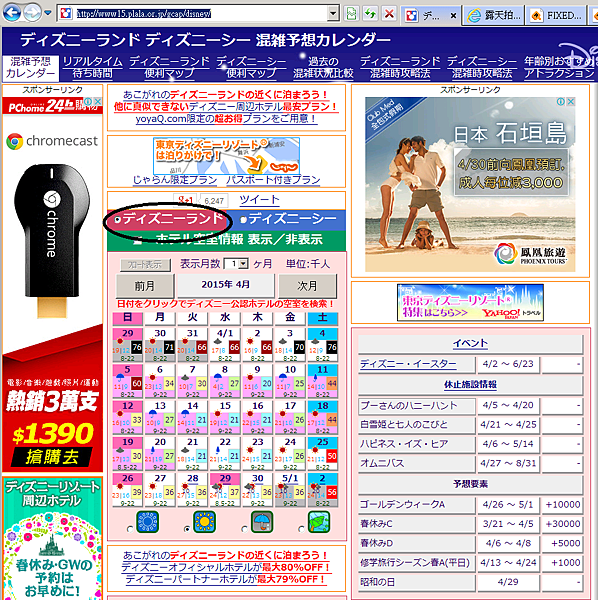
Task: Select the green typhoon weather icon
Action: coord(319,522)
